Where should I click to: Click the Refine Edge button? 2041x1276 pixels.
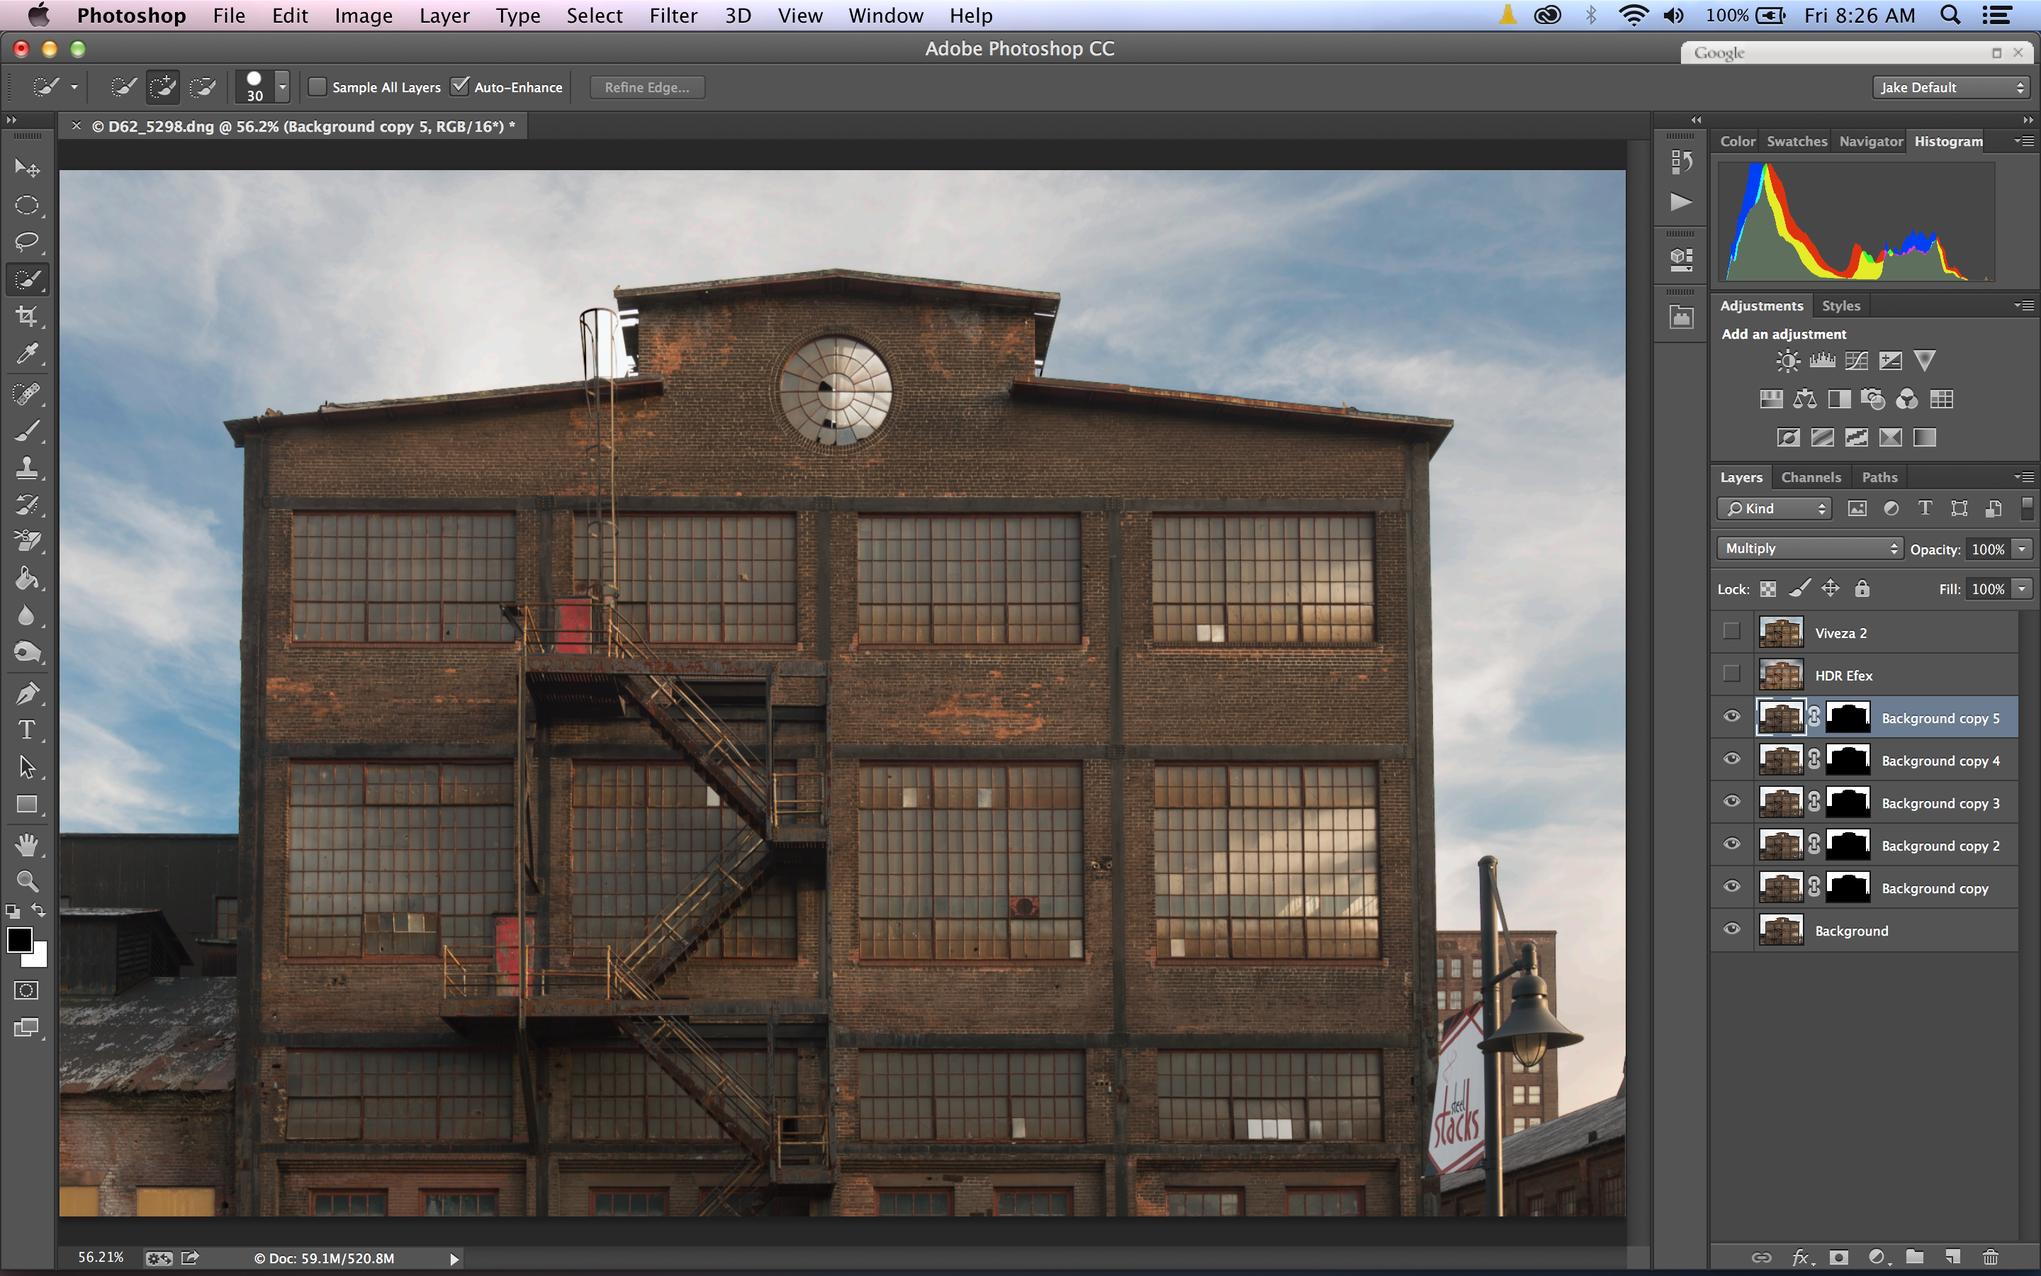(646, 87)
